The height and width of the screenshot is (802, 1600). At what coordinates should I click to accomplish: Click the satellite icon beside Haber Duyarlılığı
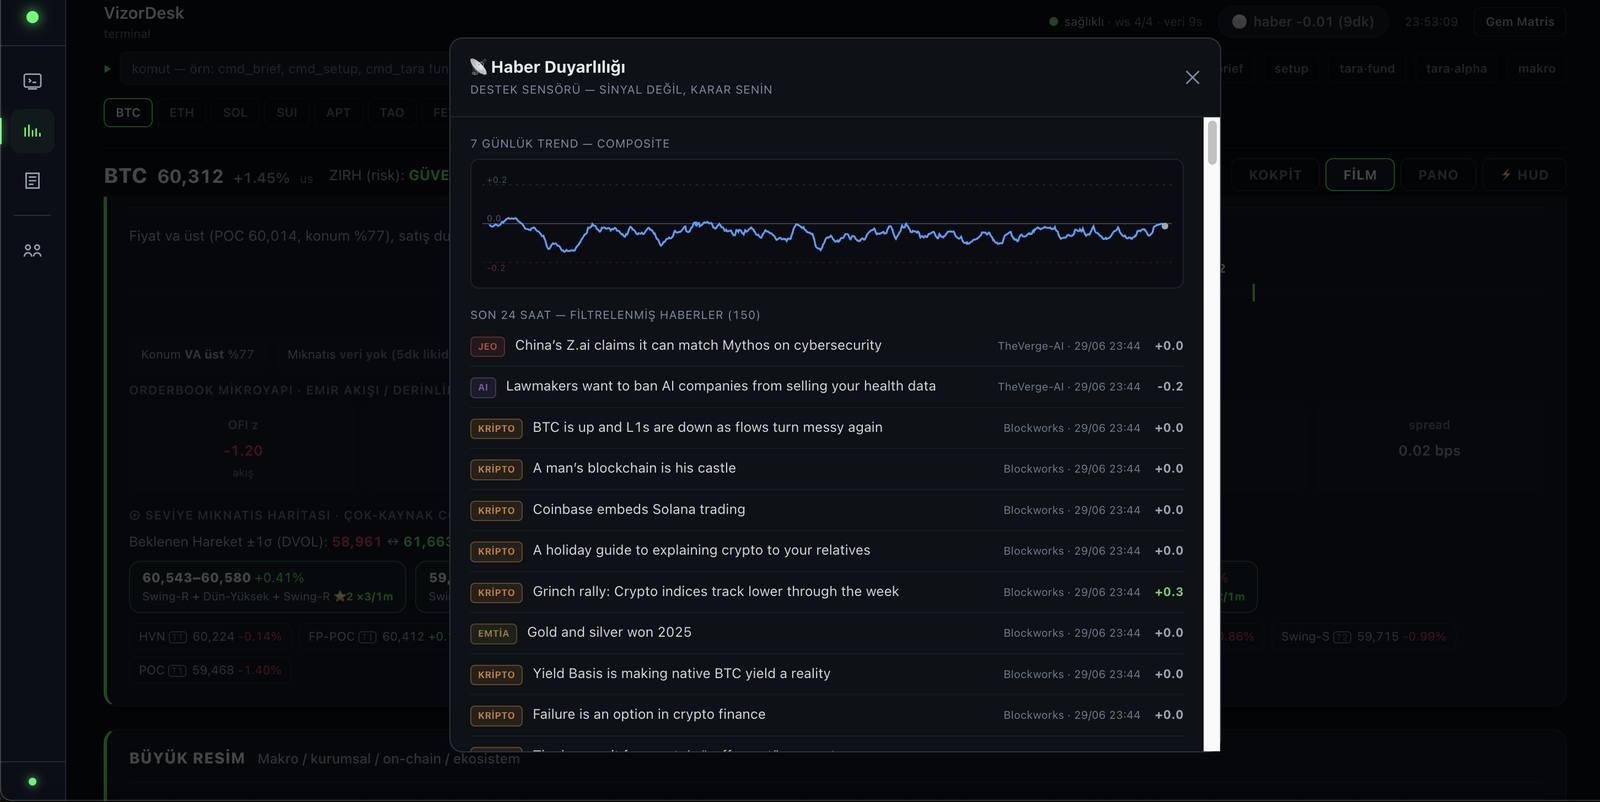[x=478, y=67]
